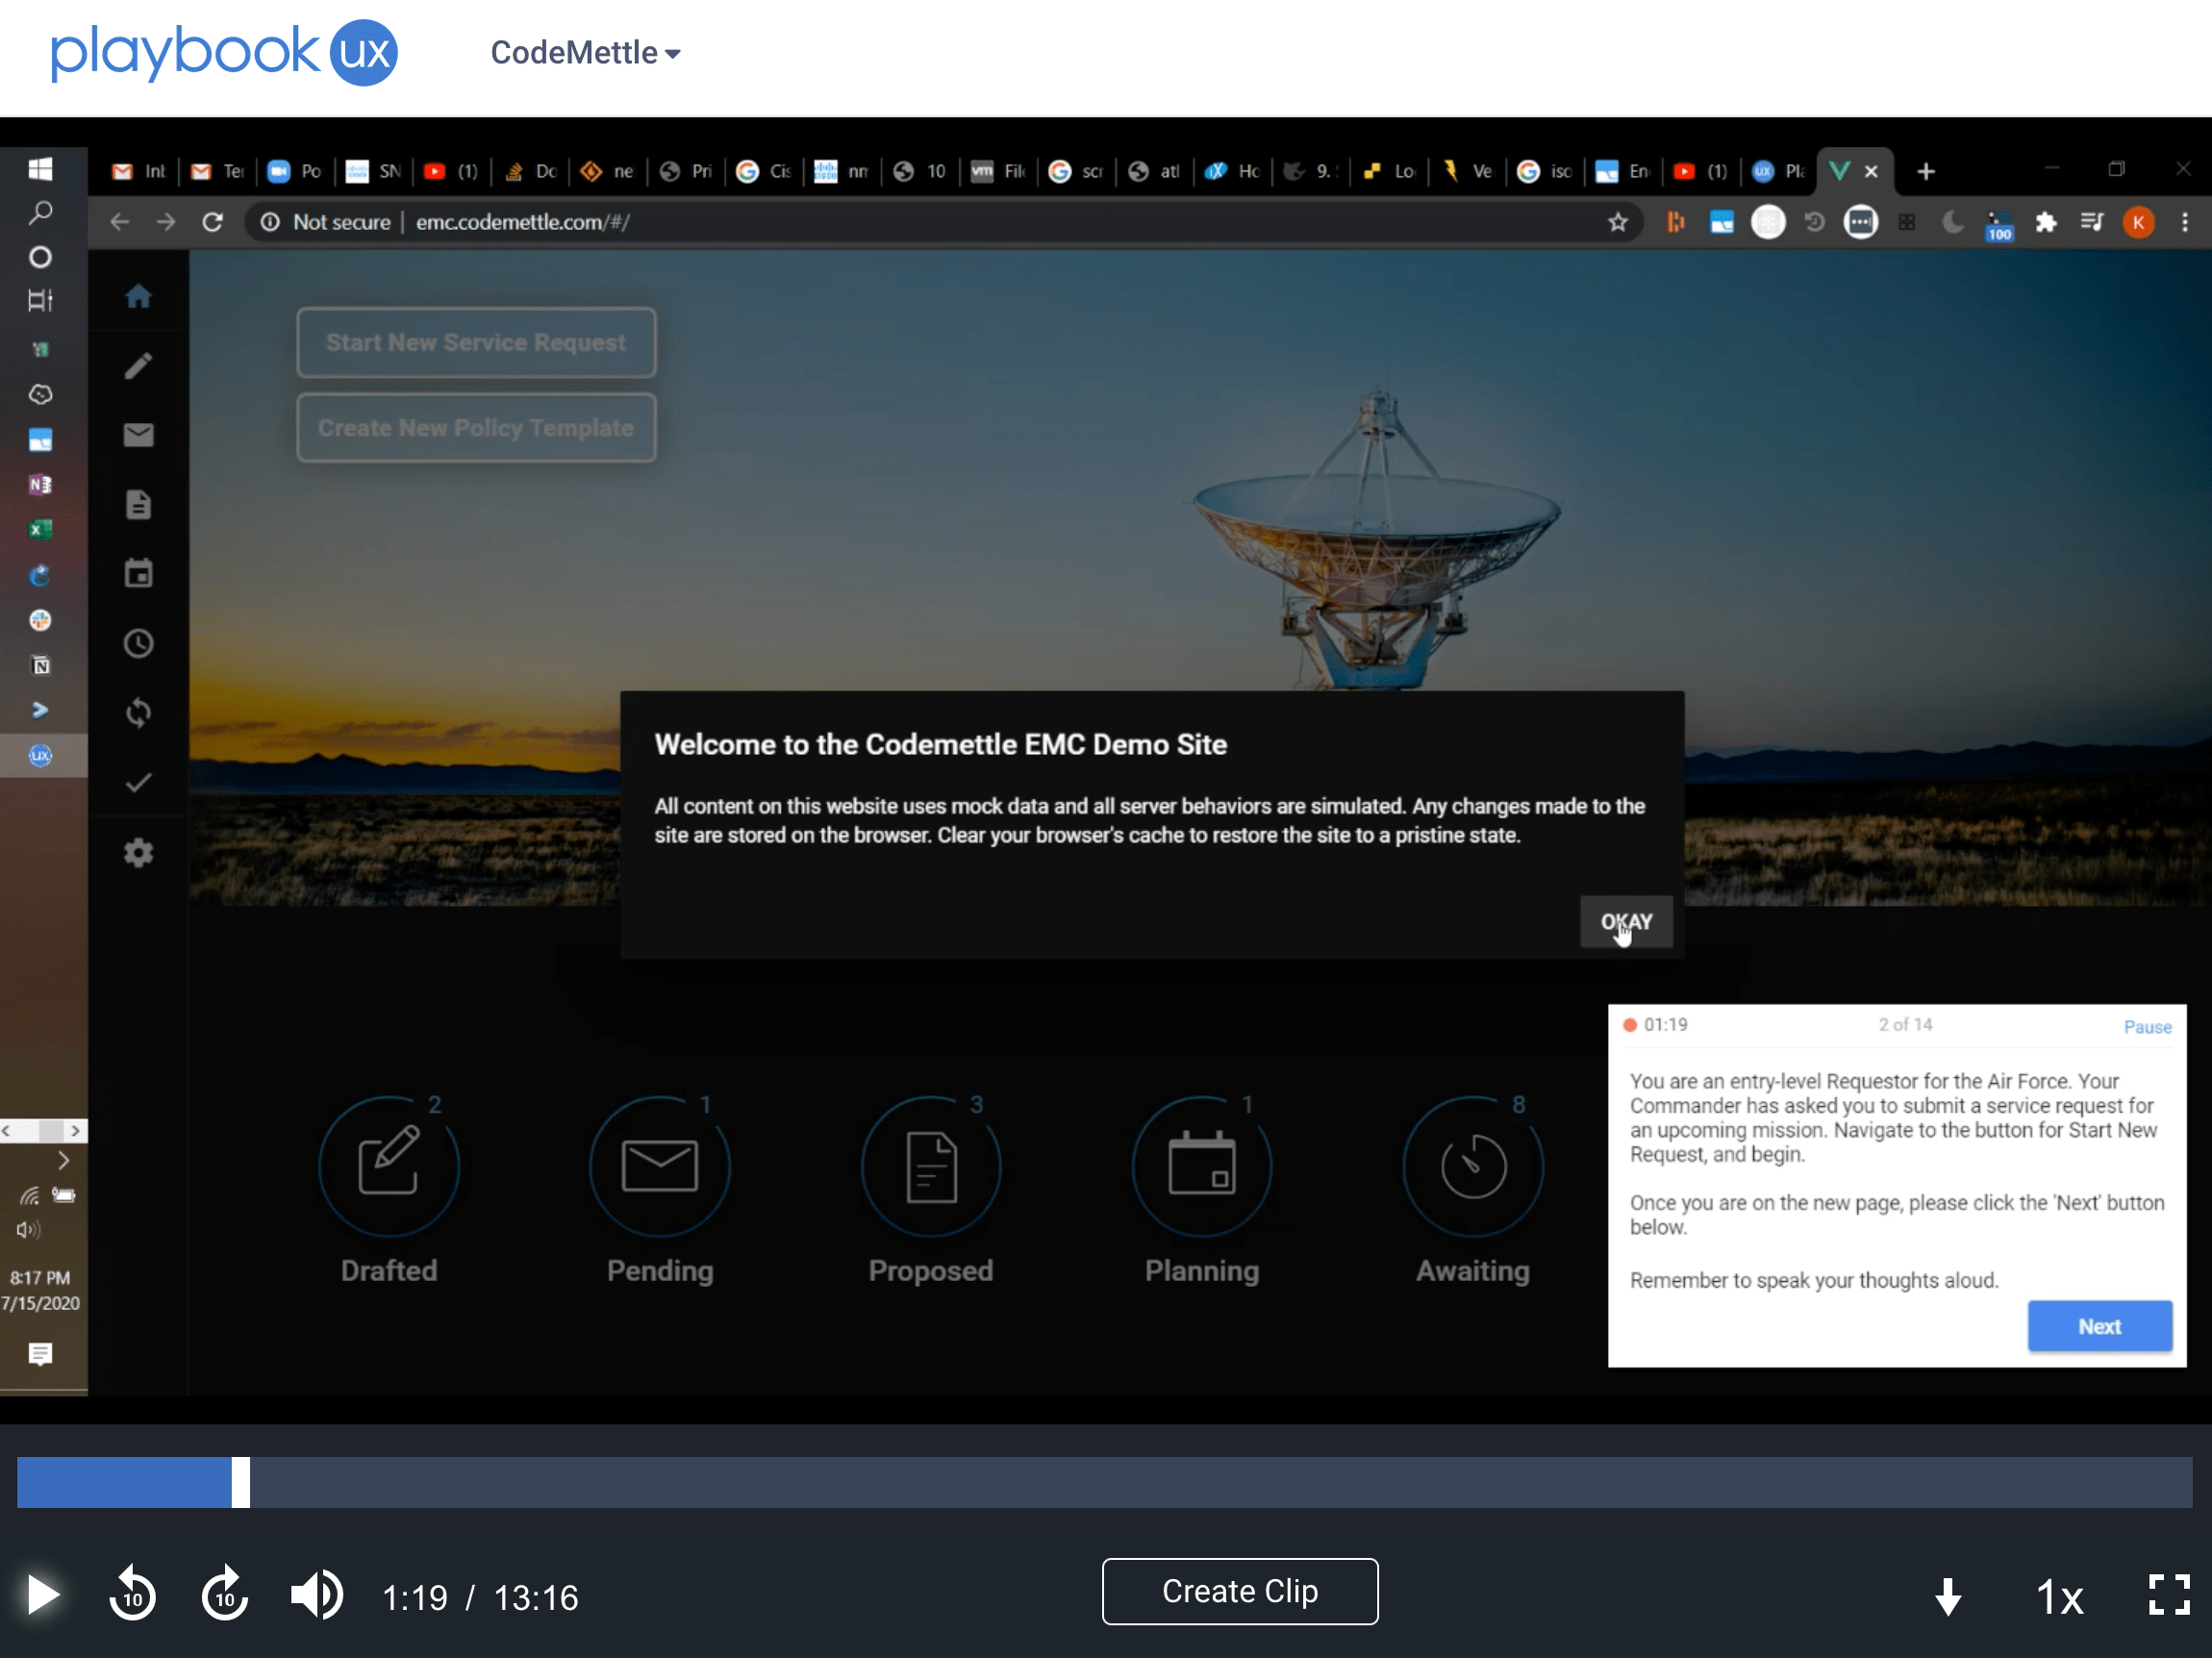Click OKAY on the welcome dialog
Image resolution: width=2212 pixels, height=1658 pixels.
1625,921
